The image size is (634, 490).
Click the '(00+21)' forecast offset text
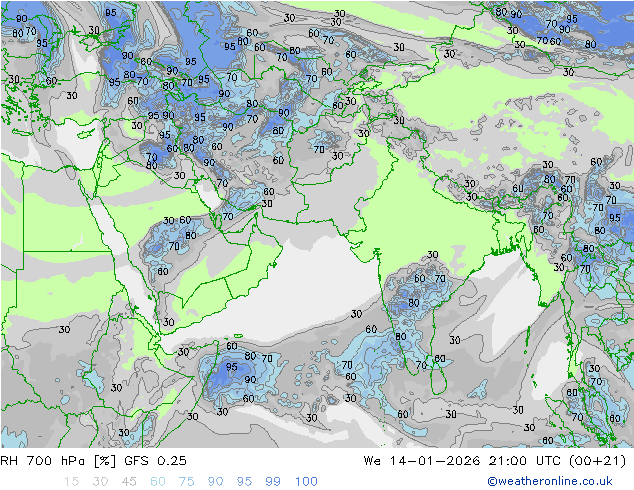click(x=598, y=460)
